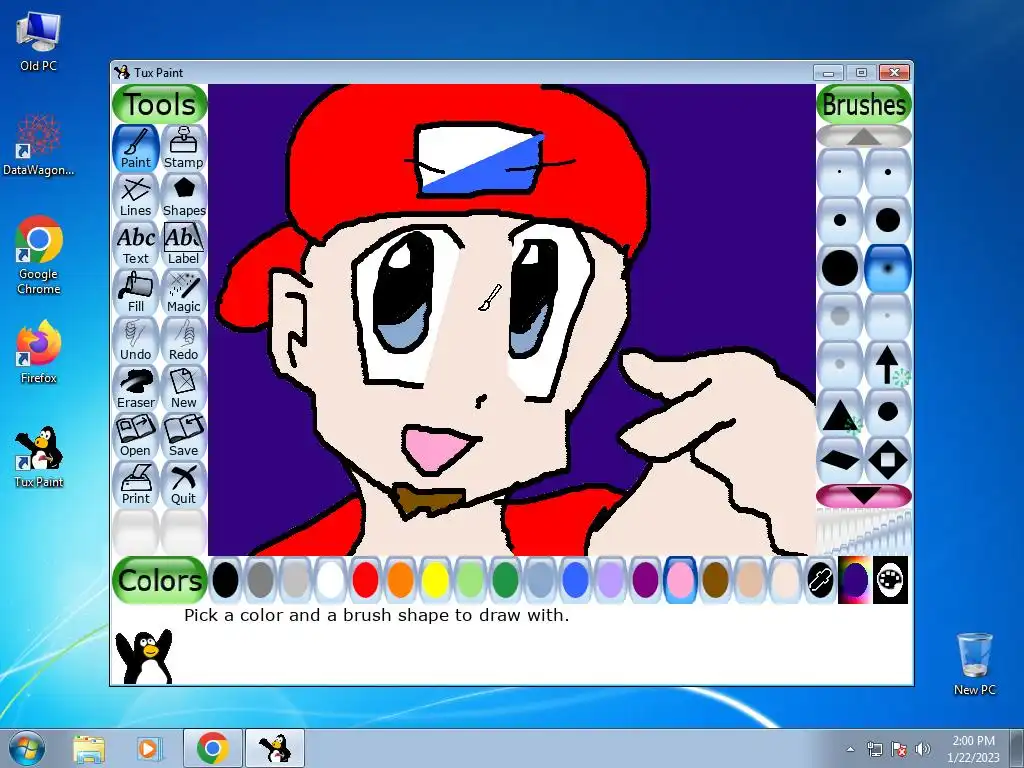
Task: Select the Eraser tool
Action: 136,389
